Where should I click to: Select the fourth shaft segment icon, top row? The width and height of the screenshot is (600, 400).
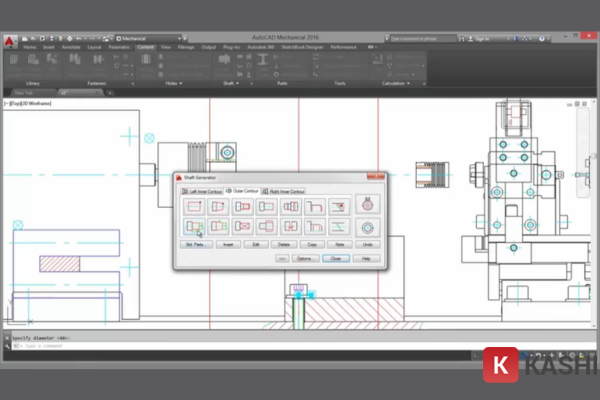[266, 207]
